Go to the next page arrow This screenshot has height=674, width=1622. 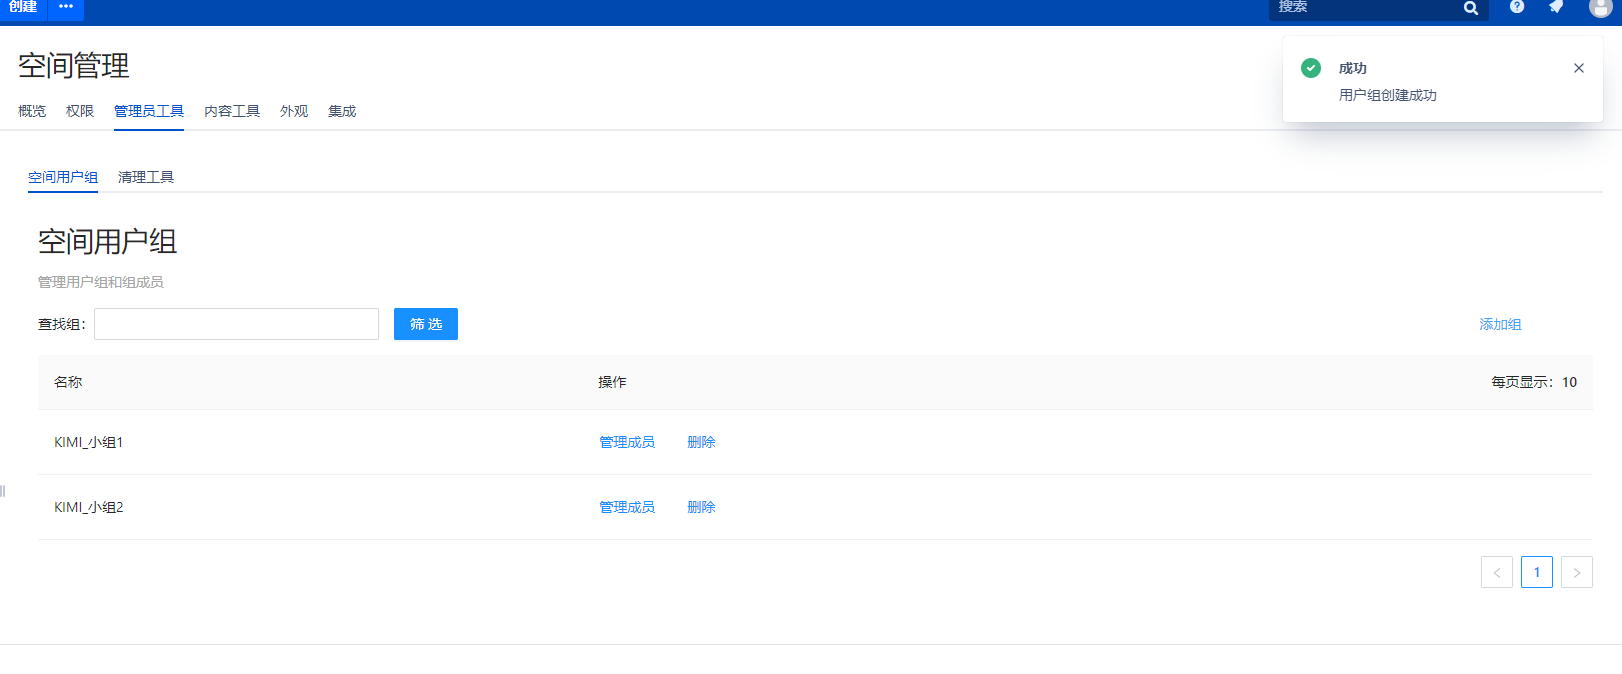point(1576,572)
